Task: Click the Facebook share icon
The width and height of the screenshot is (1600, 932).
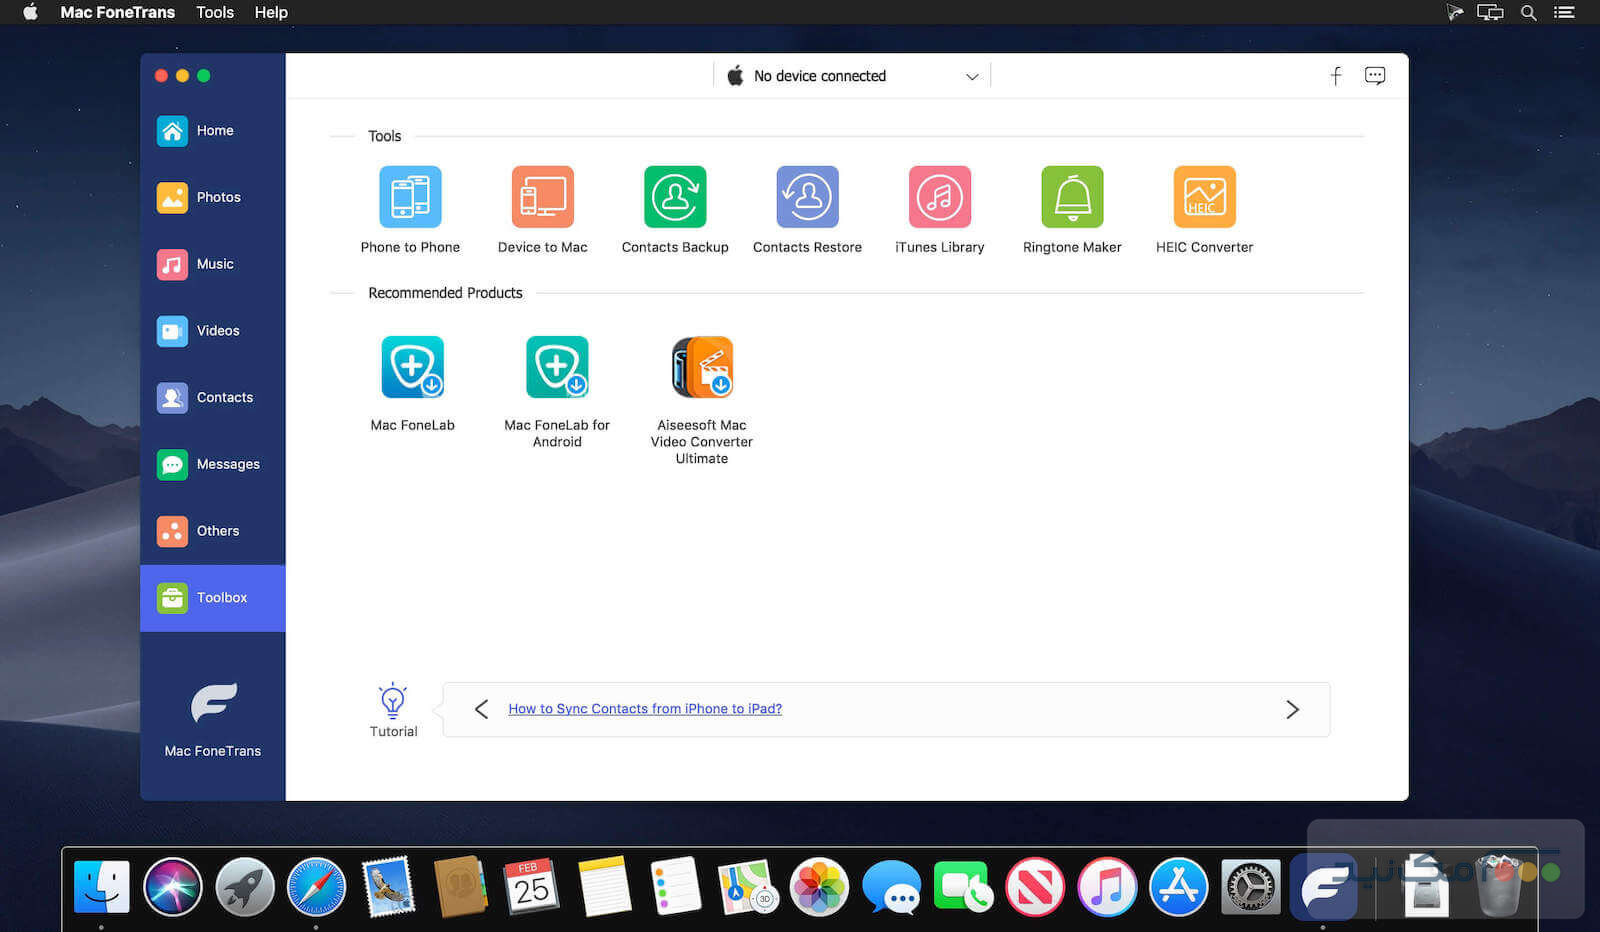Action: click(x=1335, y=75)
